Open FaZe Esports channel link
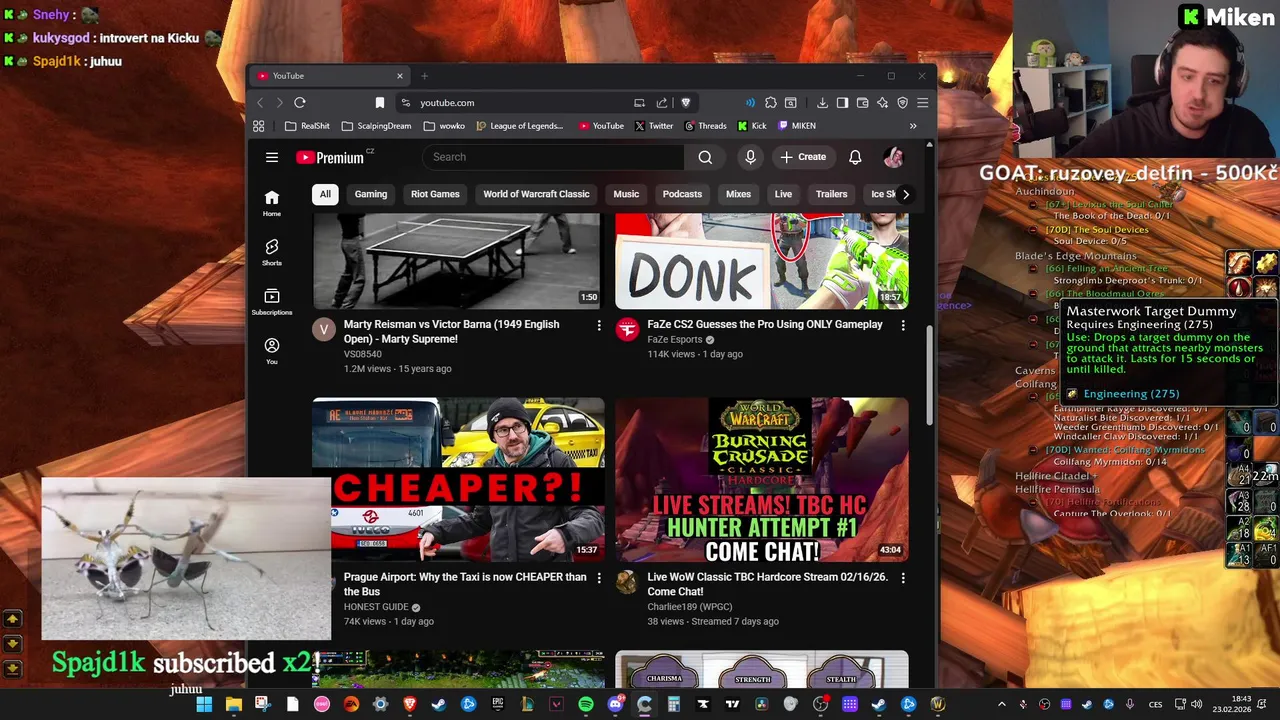Viewport: 1280px width, 720px height. click(675, 339)
